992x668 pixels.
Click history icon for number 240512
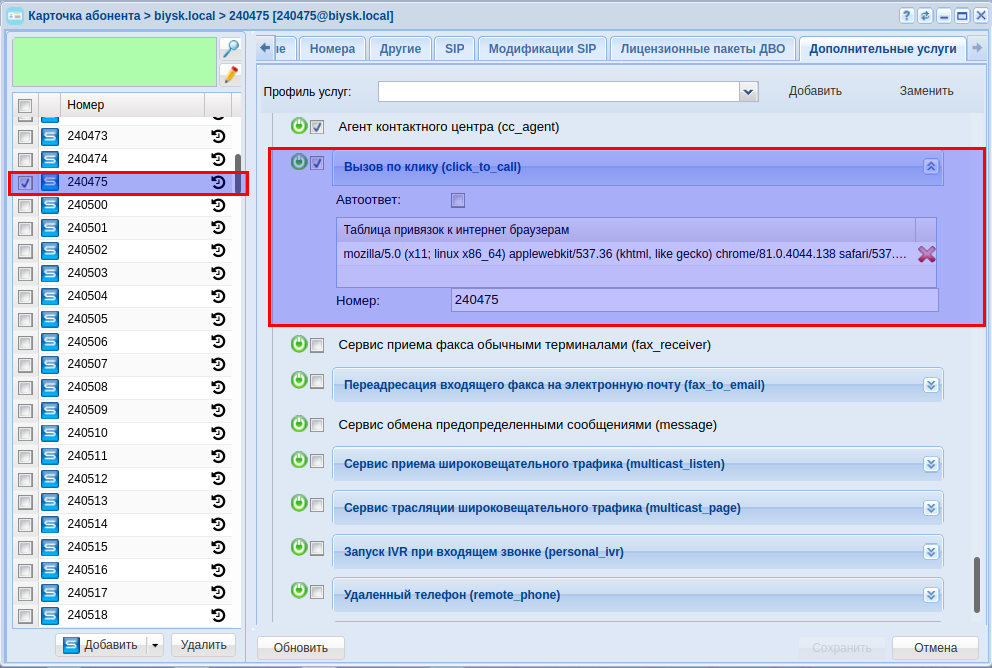point(218,479)
